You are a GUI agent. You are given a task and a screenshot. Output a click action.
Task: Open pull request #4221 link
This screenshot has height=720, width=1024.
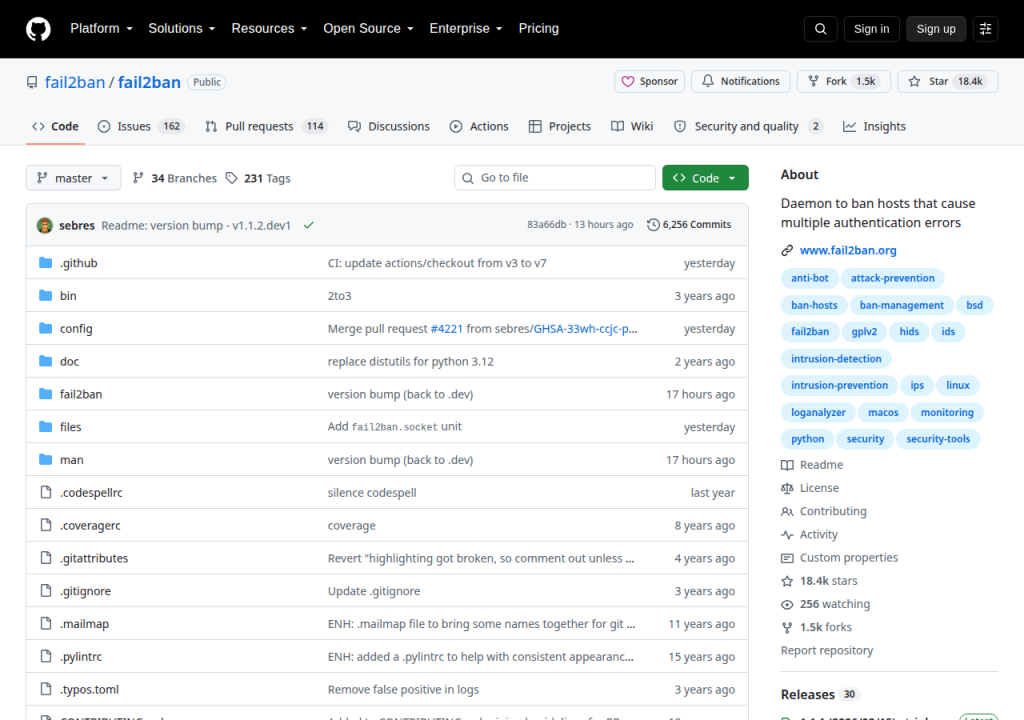coord(446,329)
